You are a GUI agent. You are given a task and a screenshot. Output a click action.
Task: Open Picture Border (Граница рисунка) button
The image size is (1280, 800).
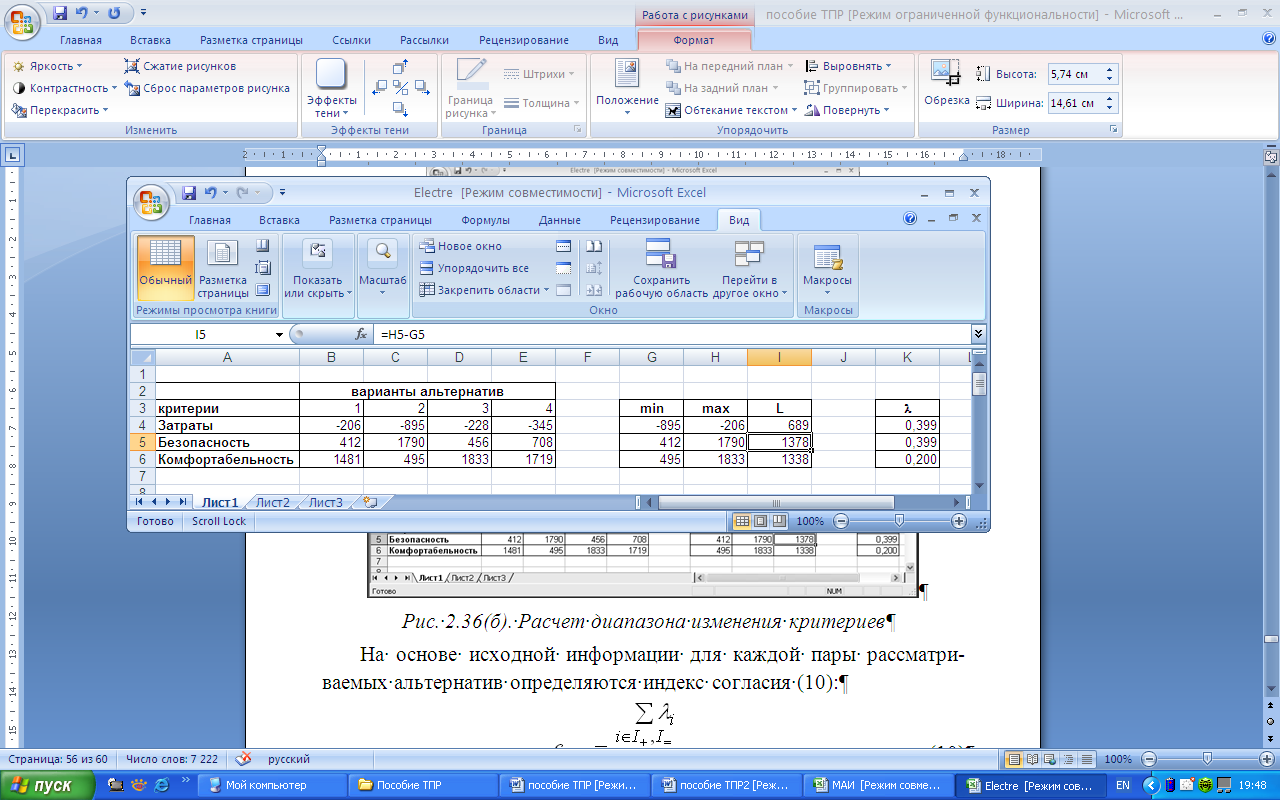pos(470,90)
